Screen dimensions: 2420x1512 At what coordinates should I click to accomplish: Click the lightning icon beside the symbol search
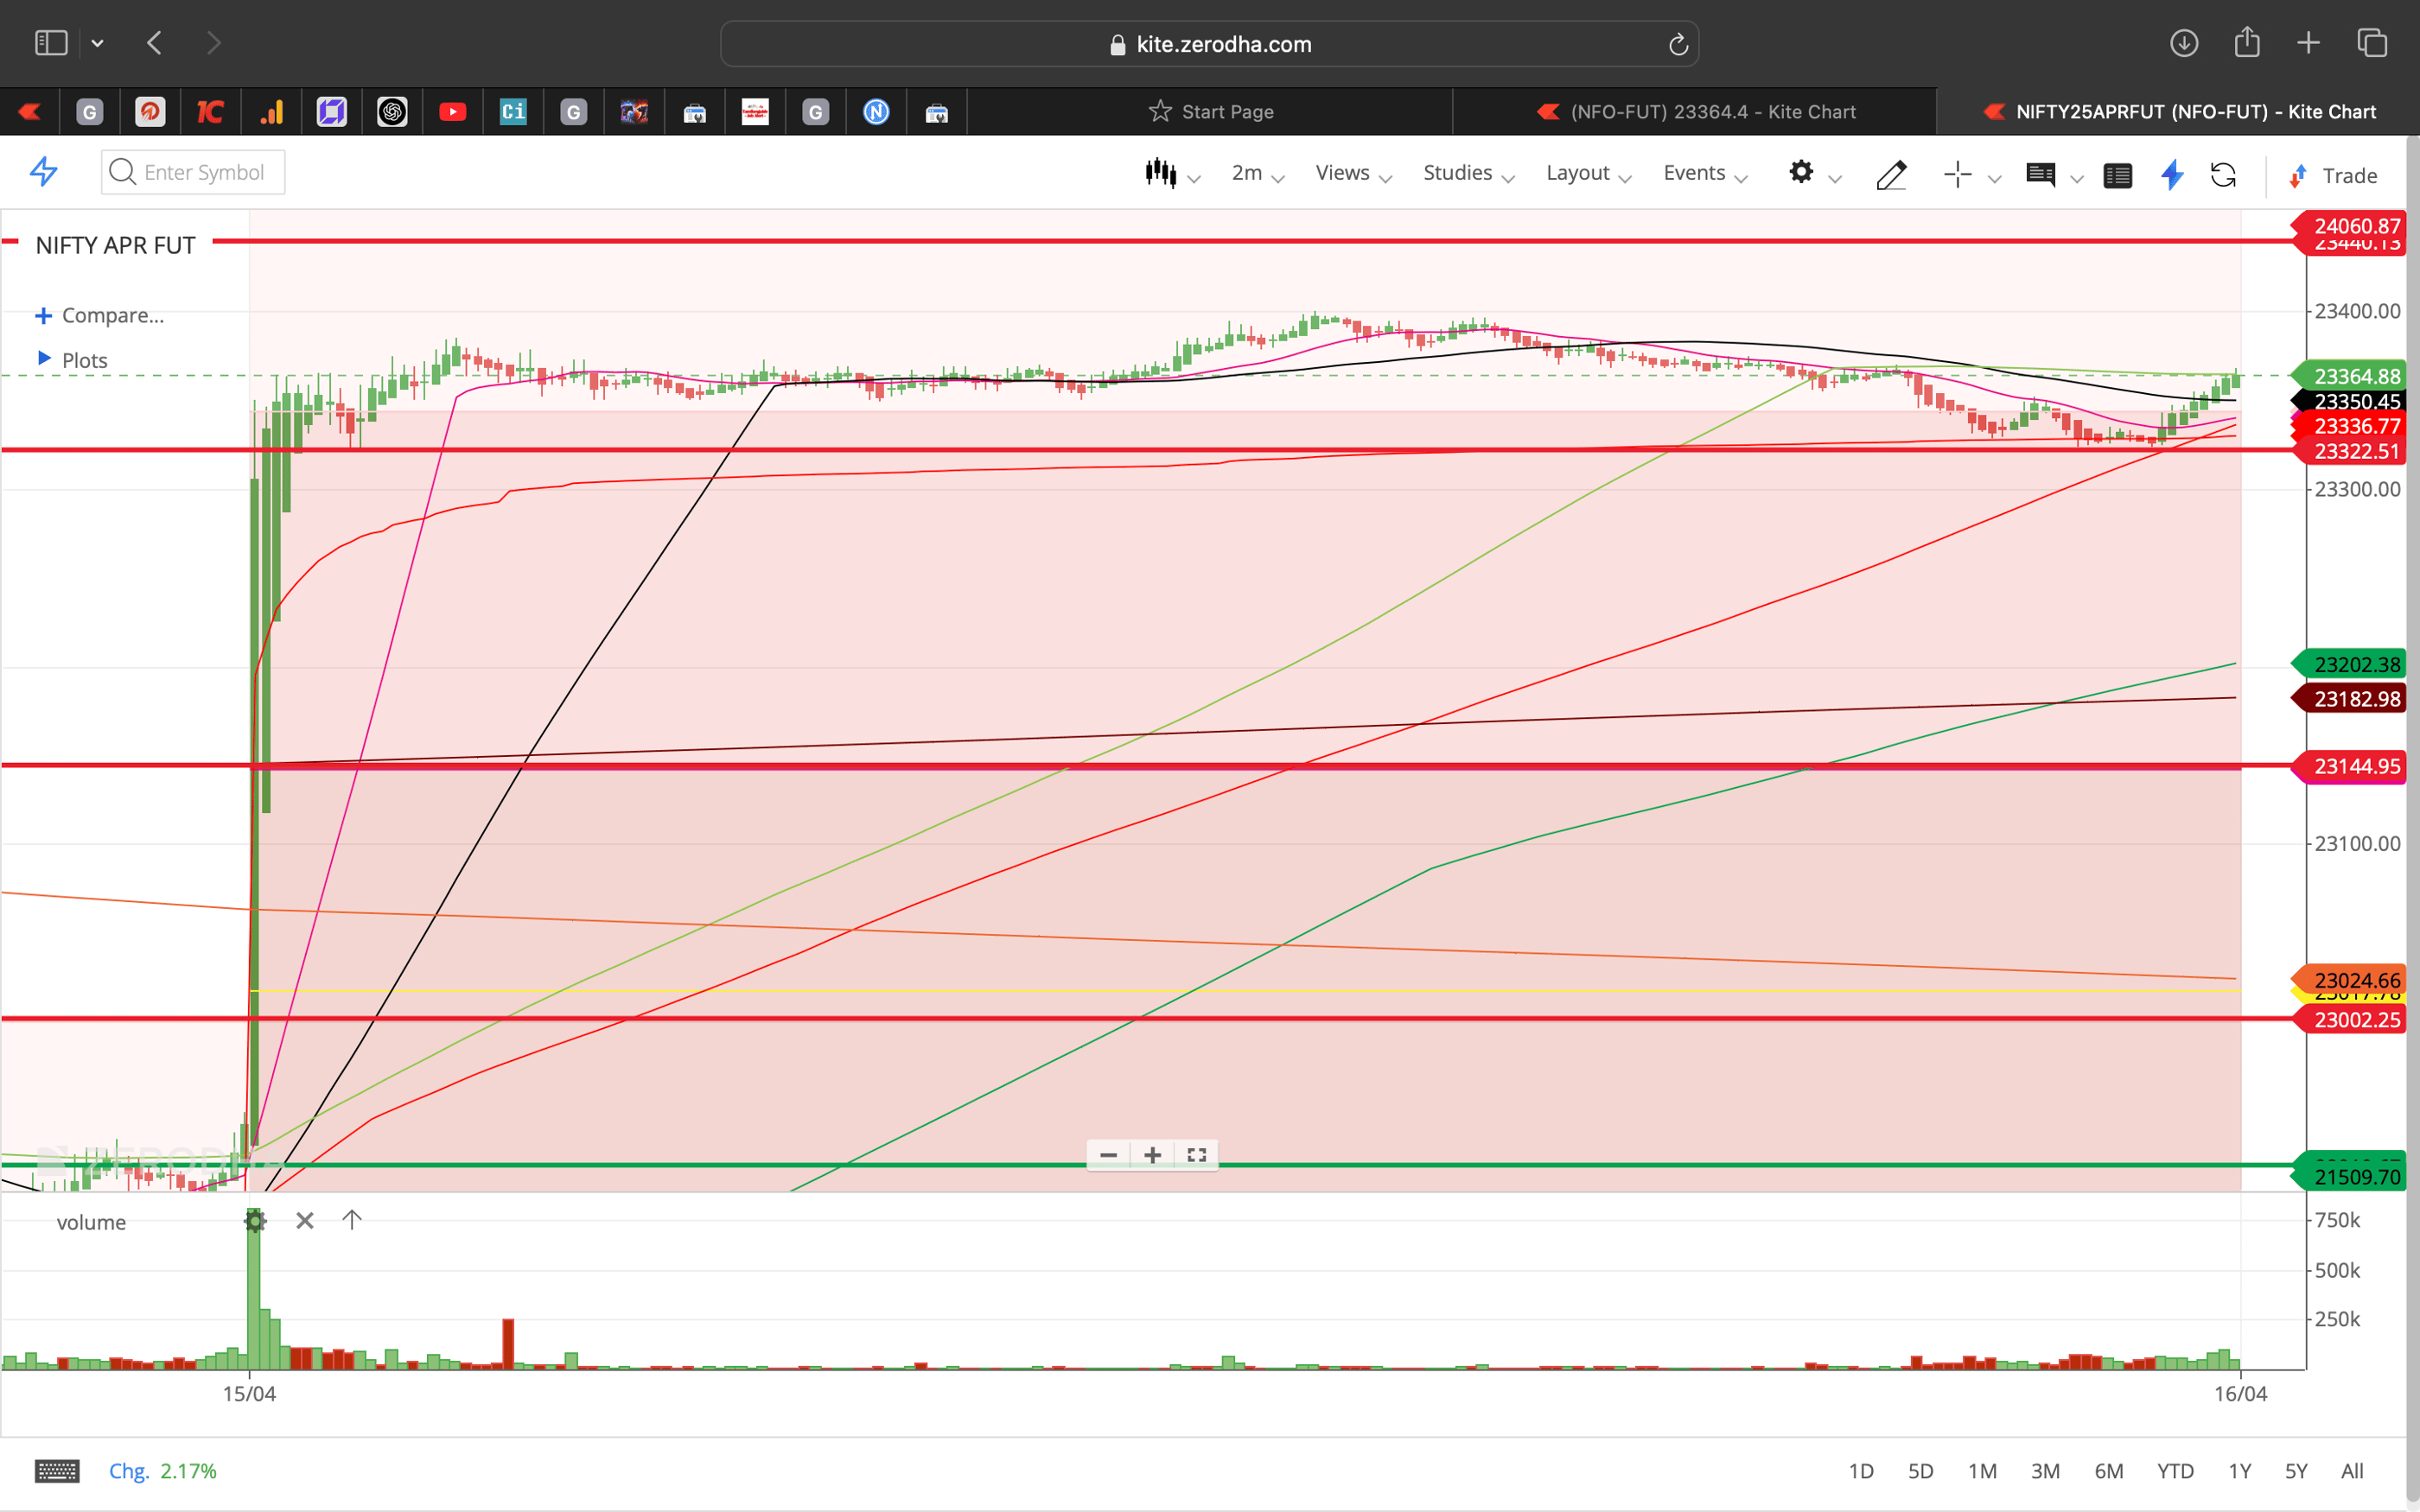[44, 172]
